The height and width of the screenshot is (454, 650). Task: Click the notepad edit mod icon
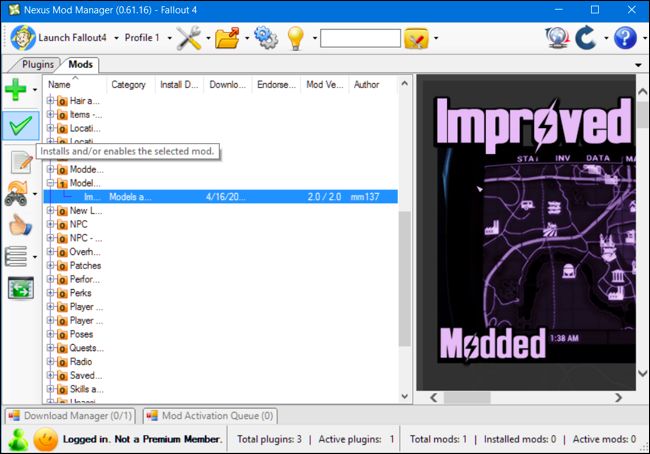[22, 162]
